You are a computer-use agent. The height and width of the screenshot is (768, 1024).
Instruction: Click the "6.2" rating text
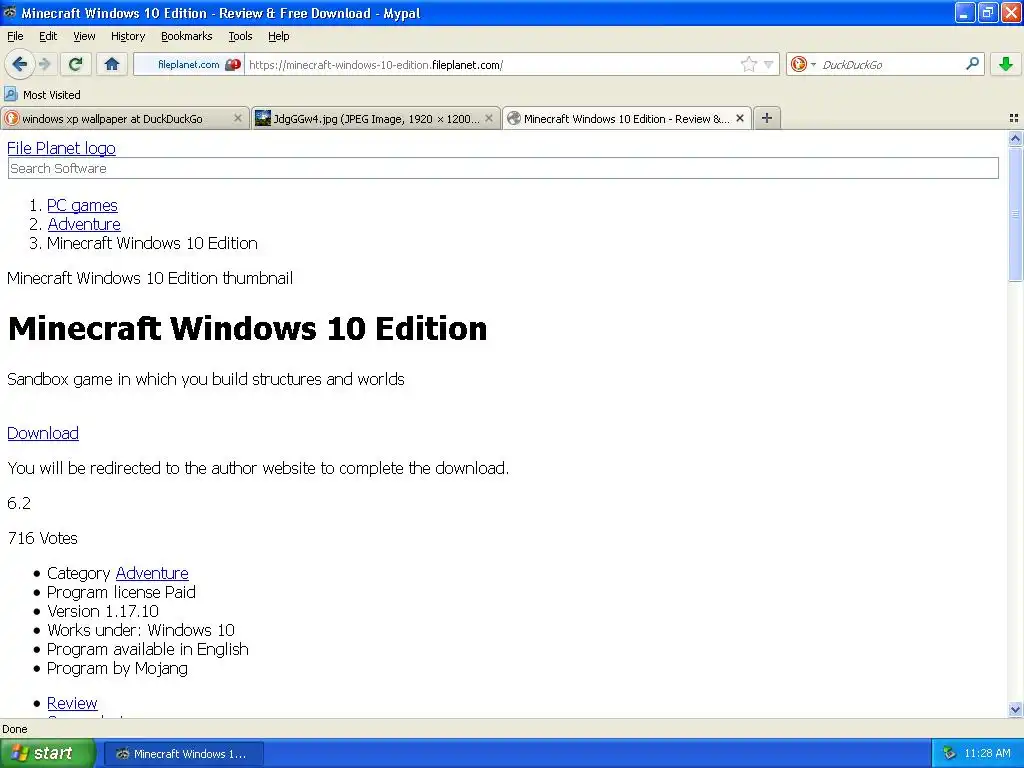tap(19, 503)
